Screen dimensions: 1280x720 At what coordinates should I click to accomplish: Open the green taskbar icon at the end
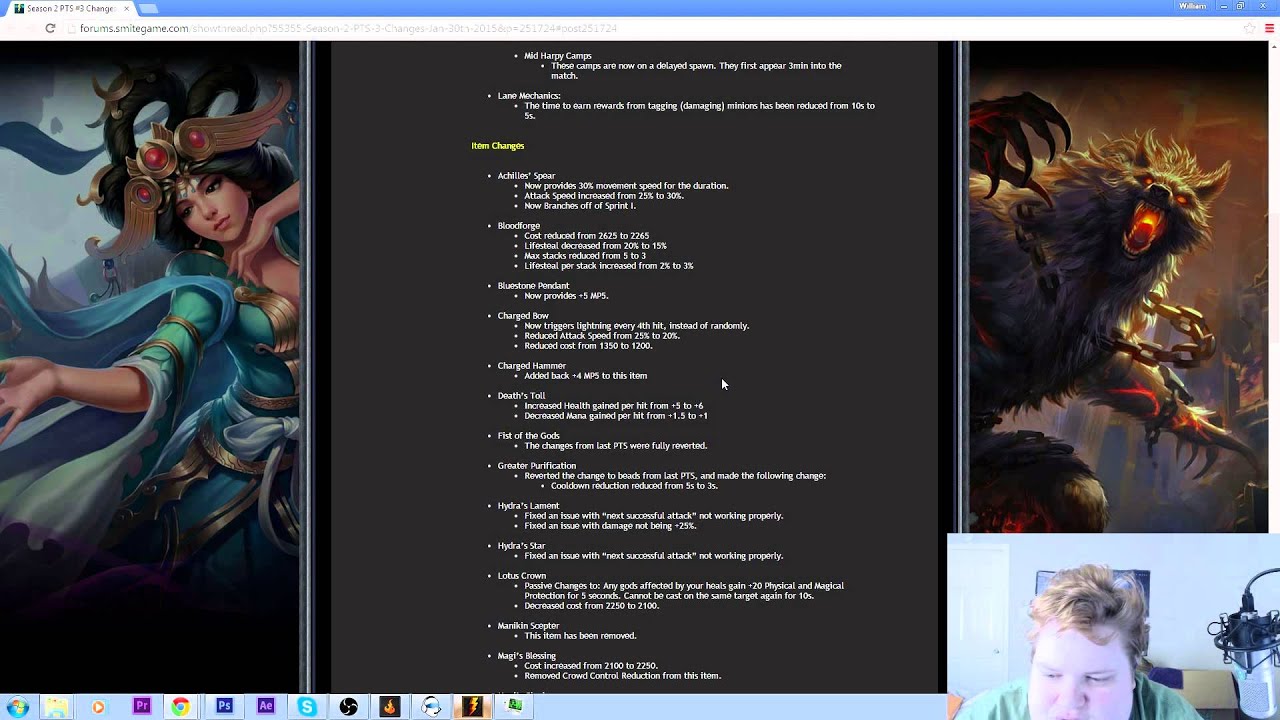coord(514,707)
